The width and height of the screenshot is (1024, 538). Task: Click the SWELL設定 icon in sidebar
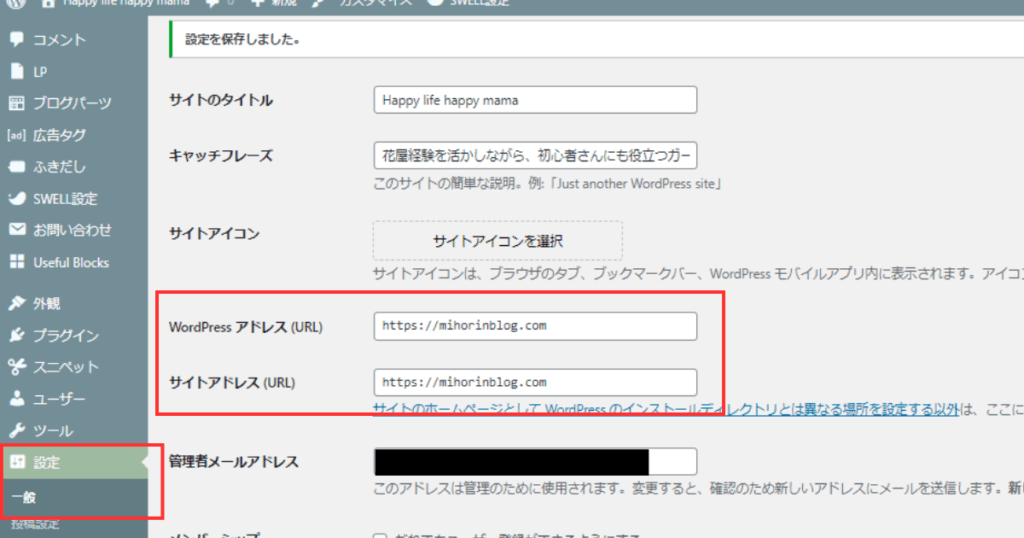16,198
